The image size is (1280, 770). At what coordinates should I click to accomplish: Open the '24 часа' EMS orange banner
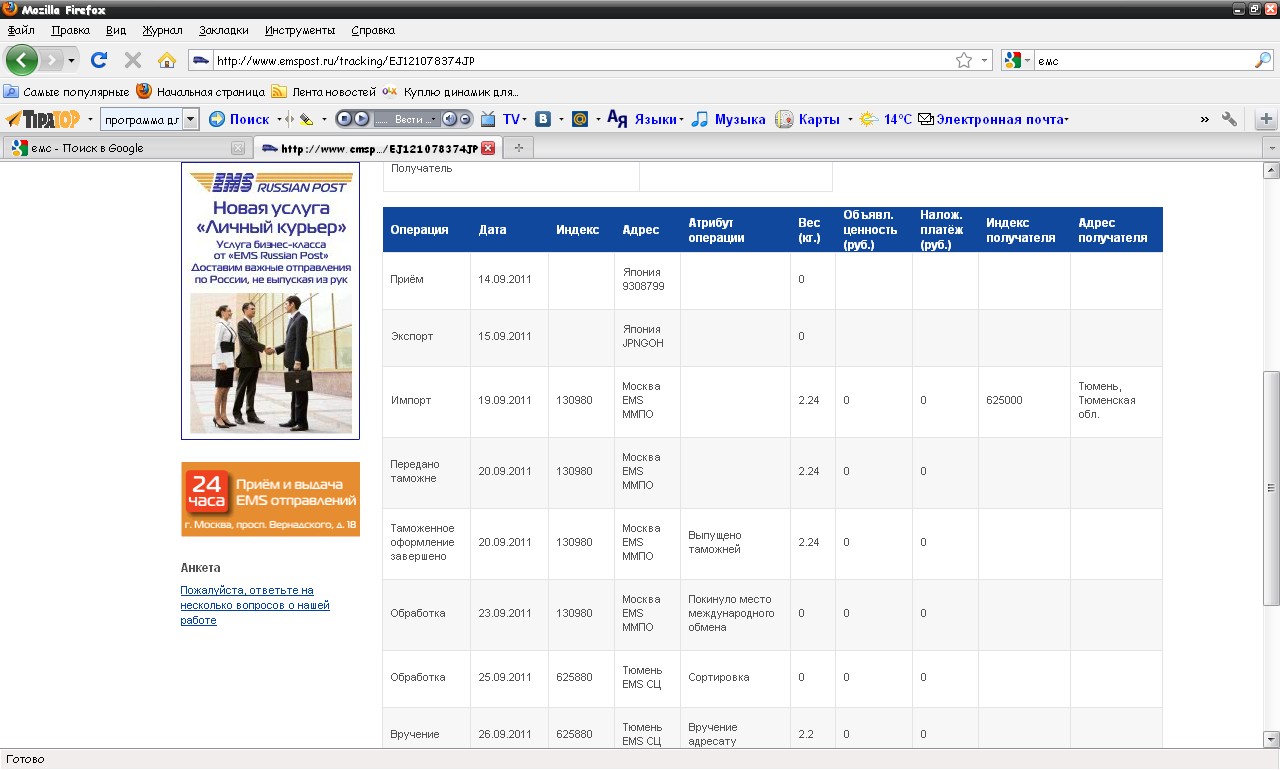270,499
